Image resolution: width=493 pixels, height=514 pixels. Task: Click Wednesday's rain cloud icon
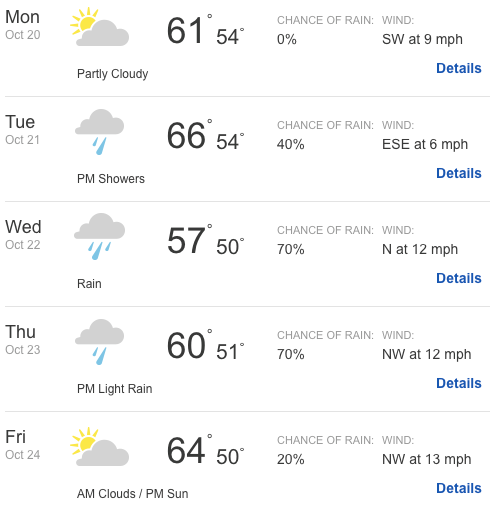coord(99,236)
